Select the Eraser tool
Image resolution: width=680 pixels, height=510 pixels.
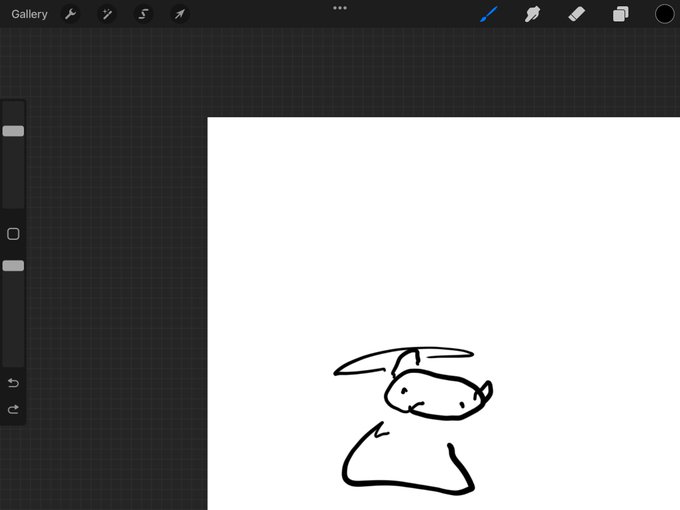coord(576,14)
